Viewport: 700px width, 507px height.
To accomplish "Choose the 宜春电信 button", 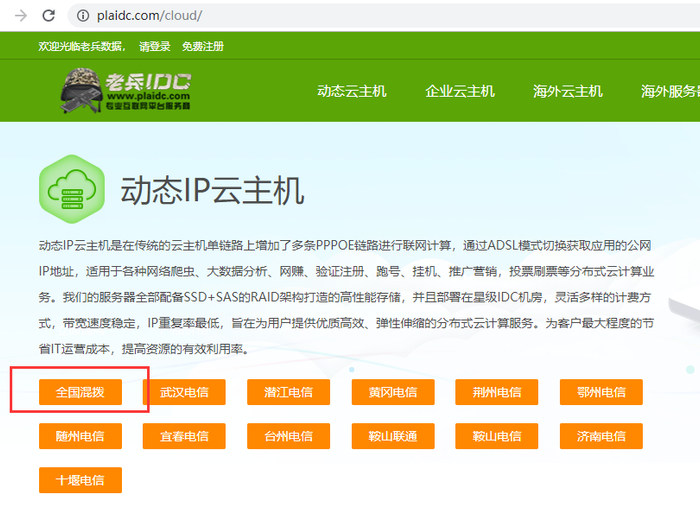I will [x=184, y=436].
